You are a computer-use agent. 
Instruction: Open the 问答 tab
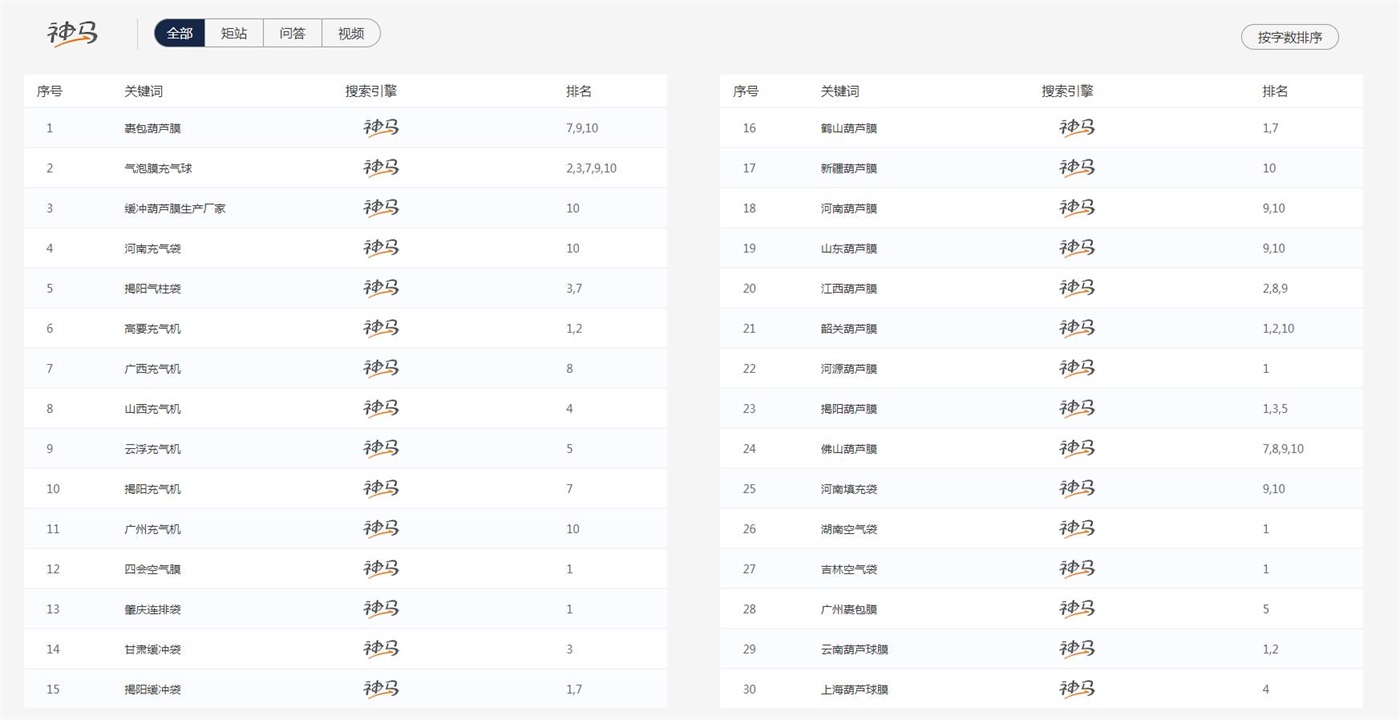point(292,33)
